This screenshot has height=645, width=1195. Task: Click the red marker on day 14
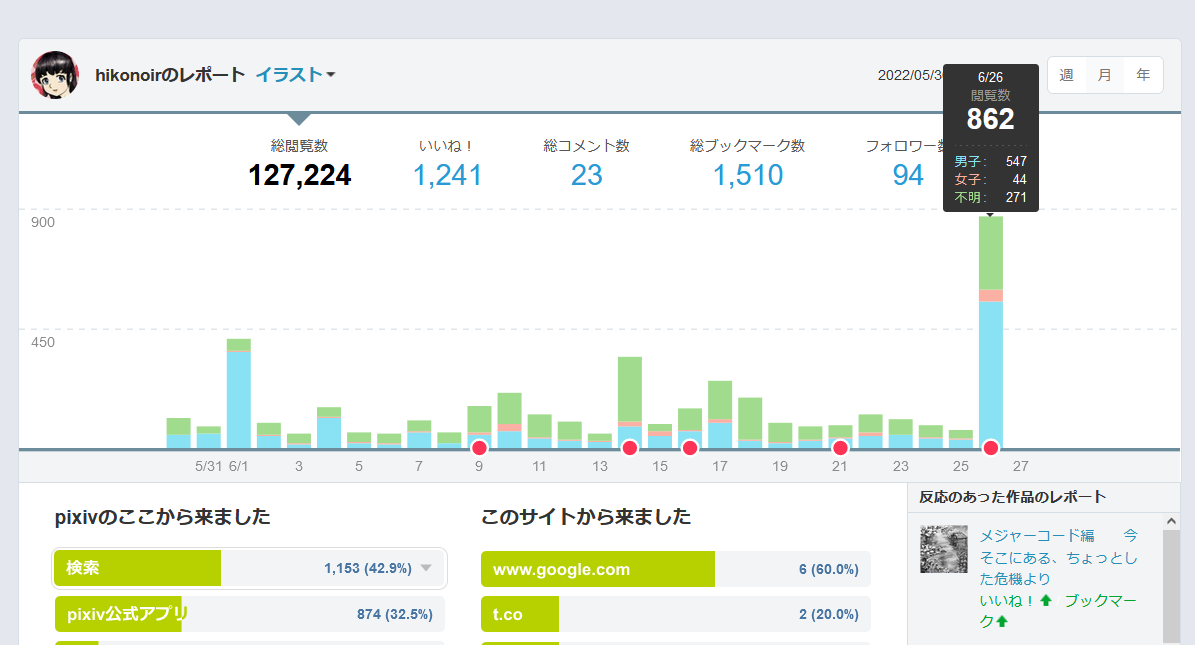(630, 448)
